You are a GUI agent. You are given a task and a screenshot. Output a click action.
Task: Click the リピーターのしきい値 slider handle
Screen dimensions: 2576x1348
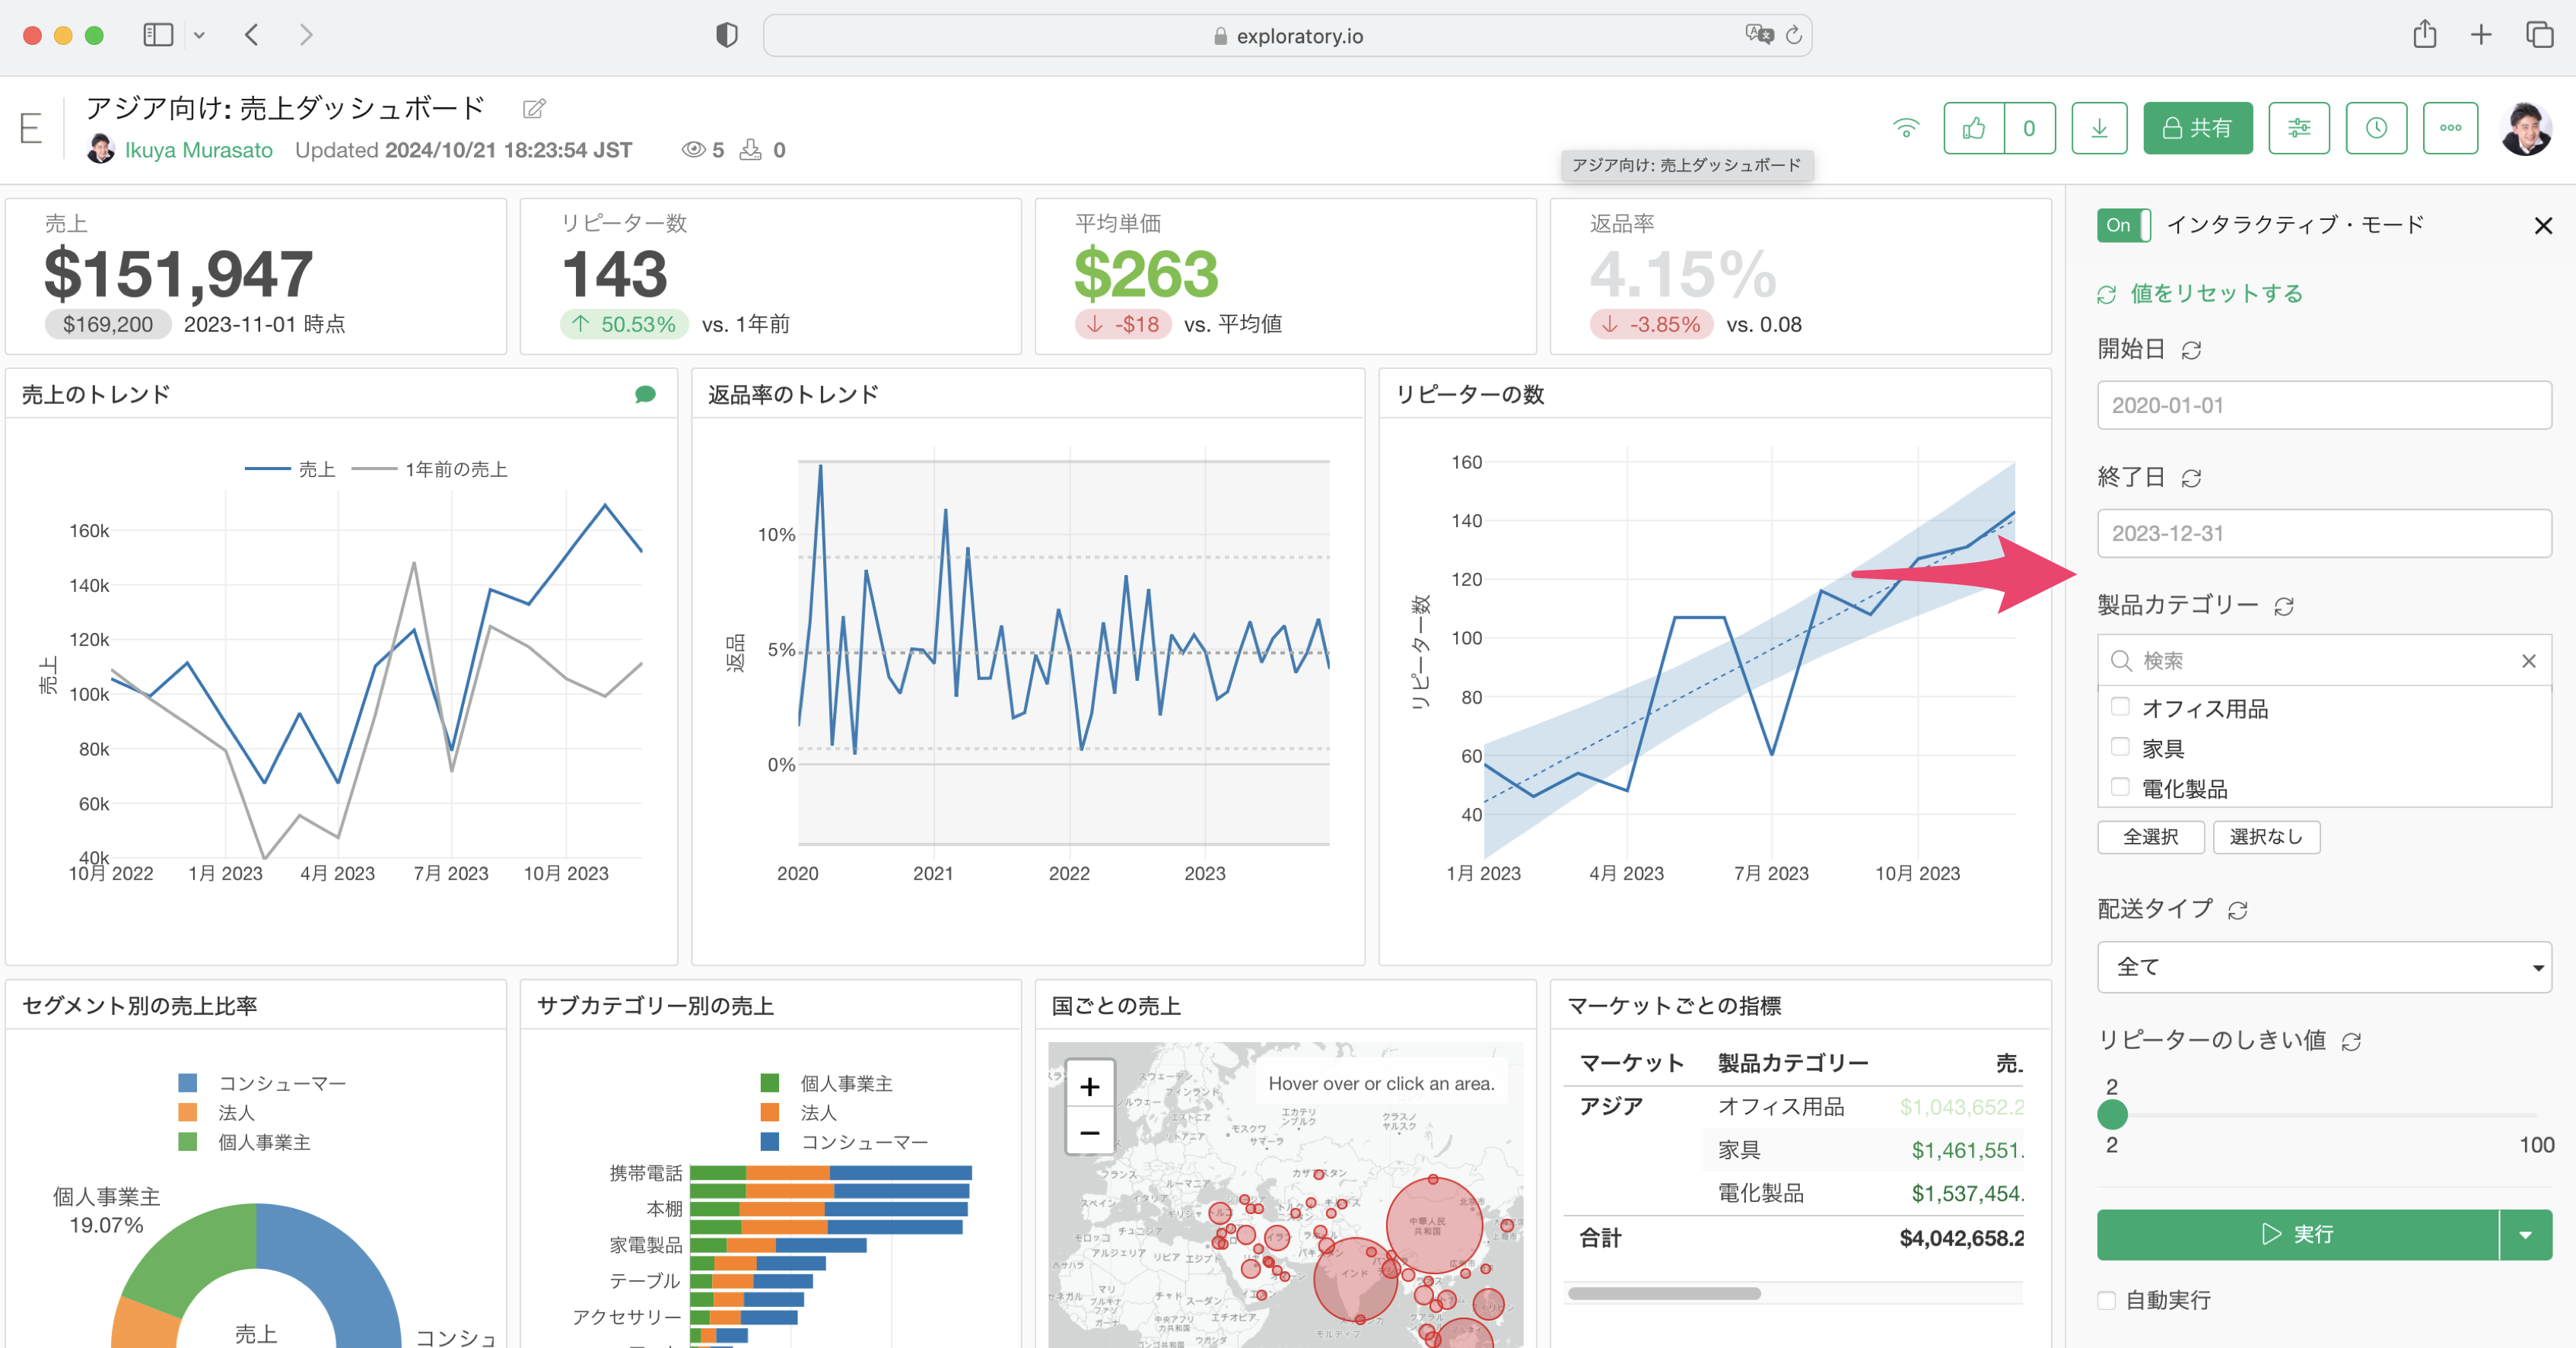[x=2112, y=1114]
